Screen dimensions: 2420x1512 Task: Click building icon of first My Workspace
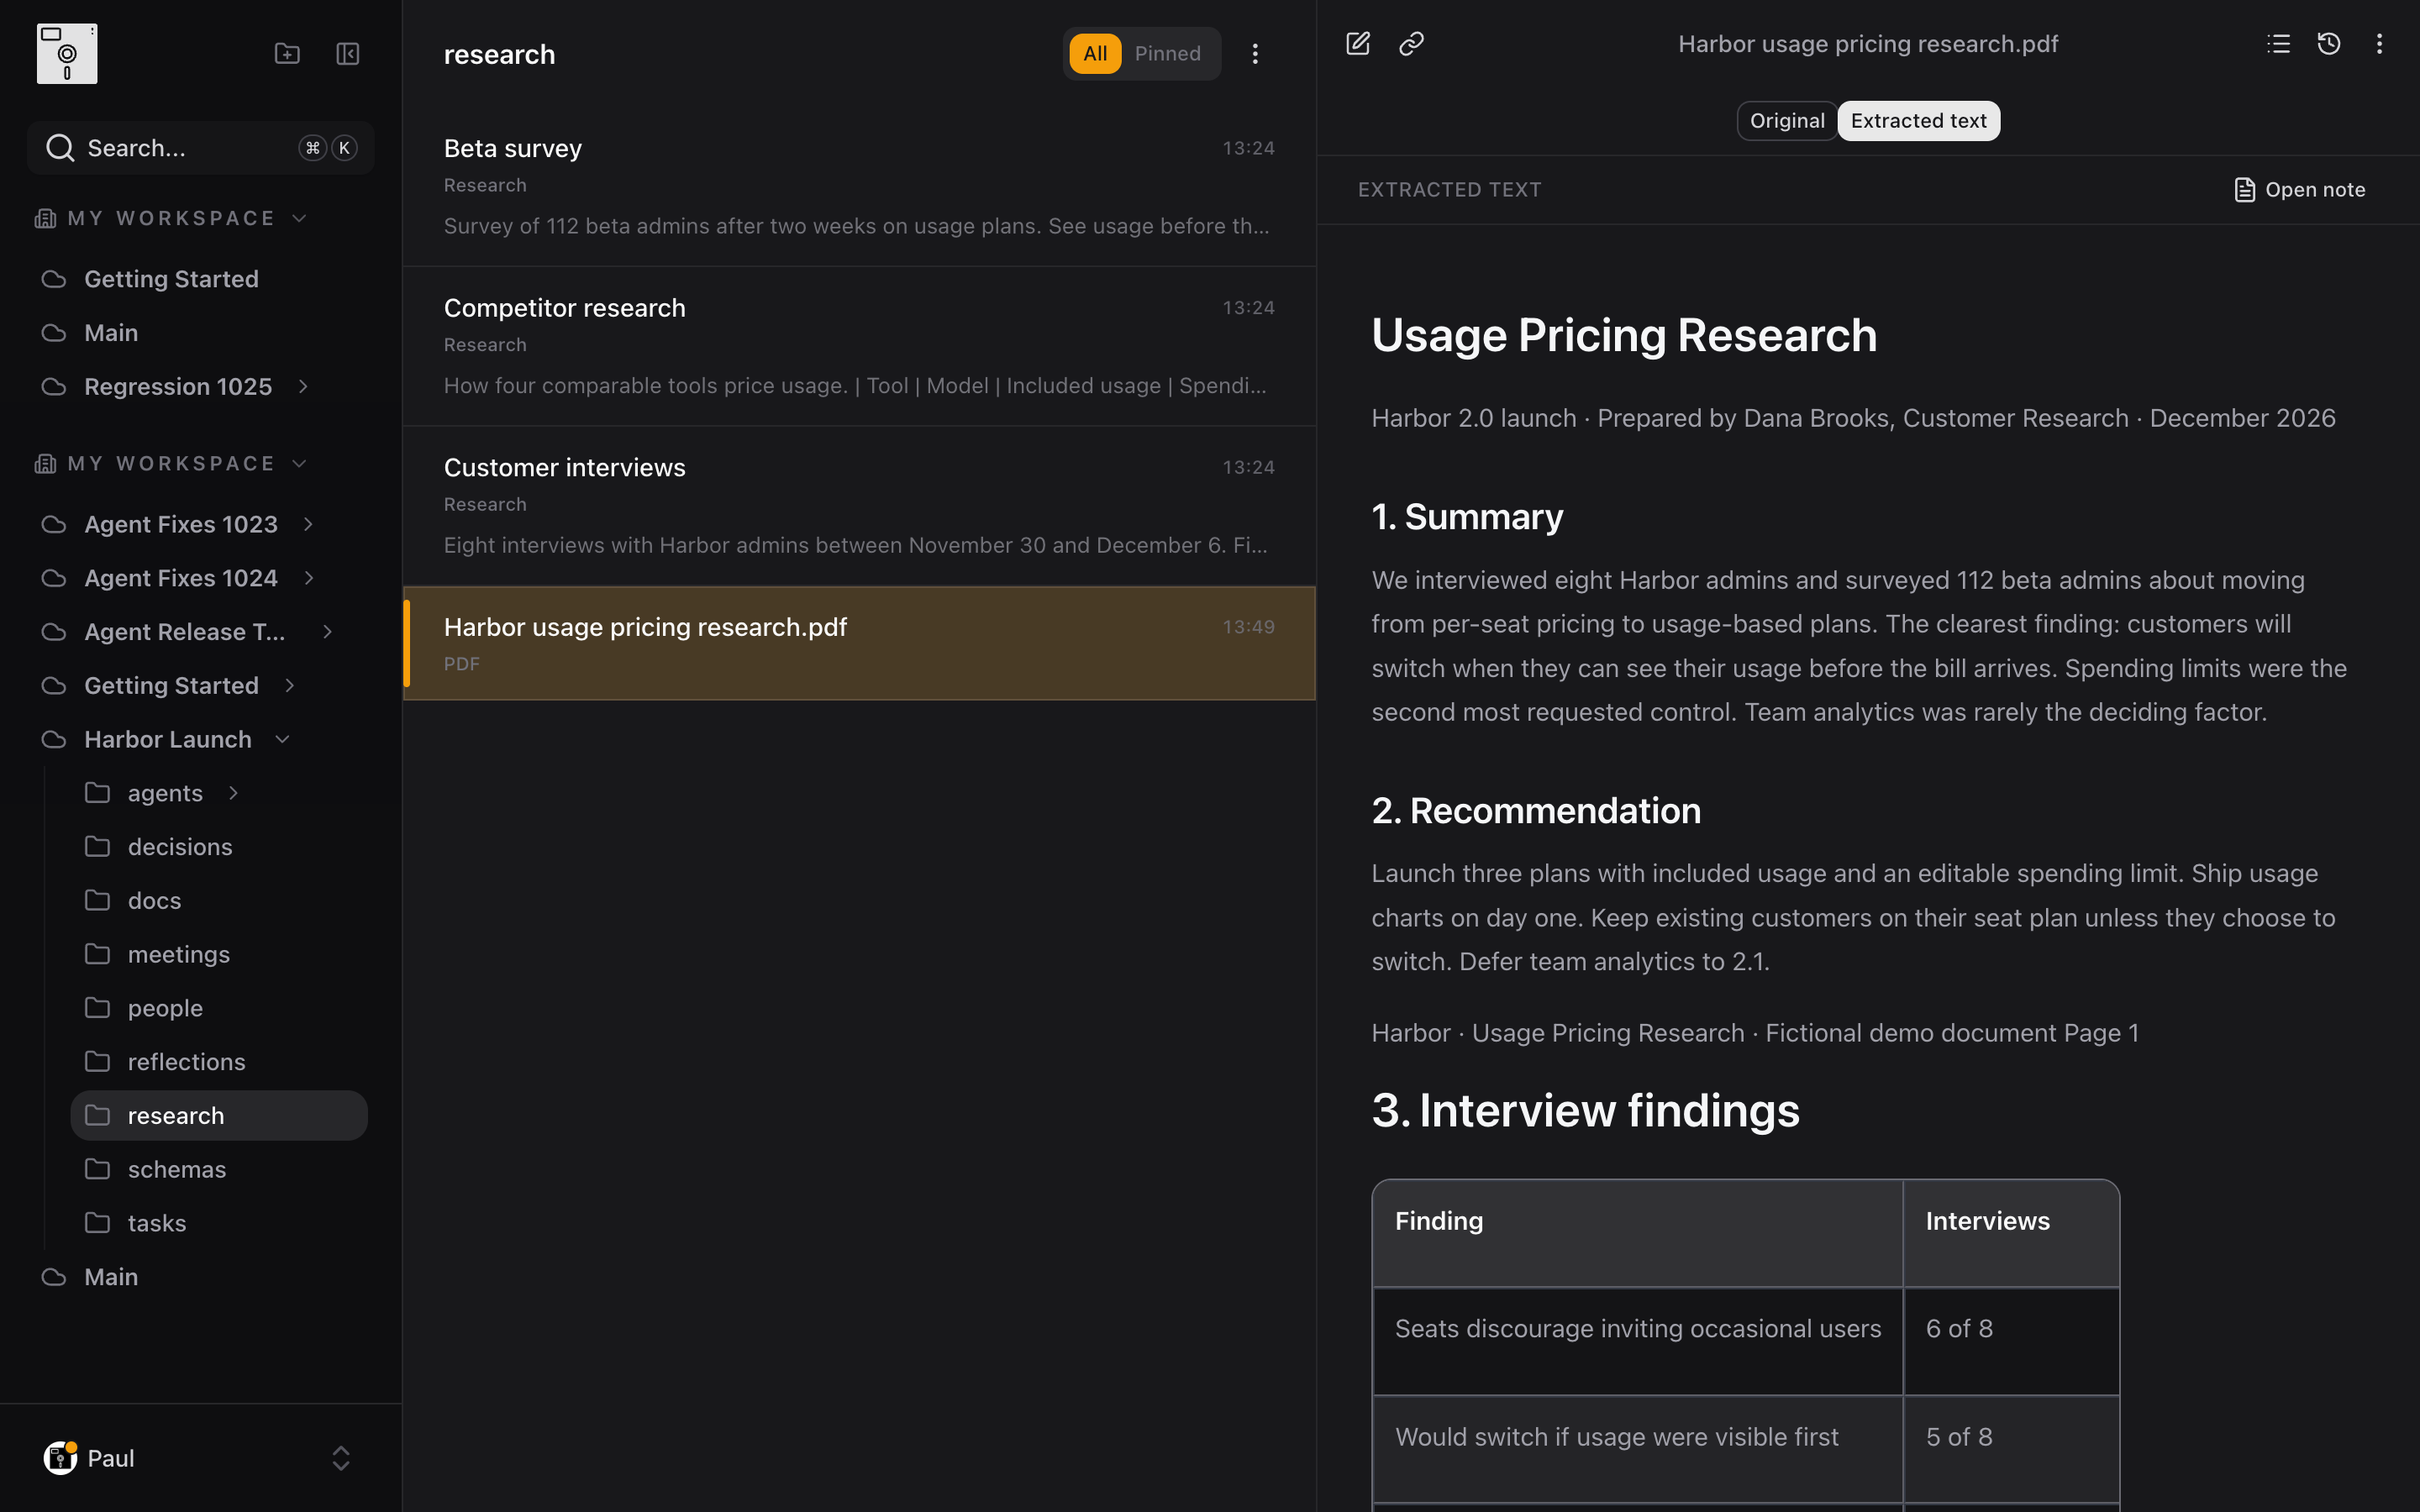pos(45,218)
